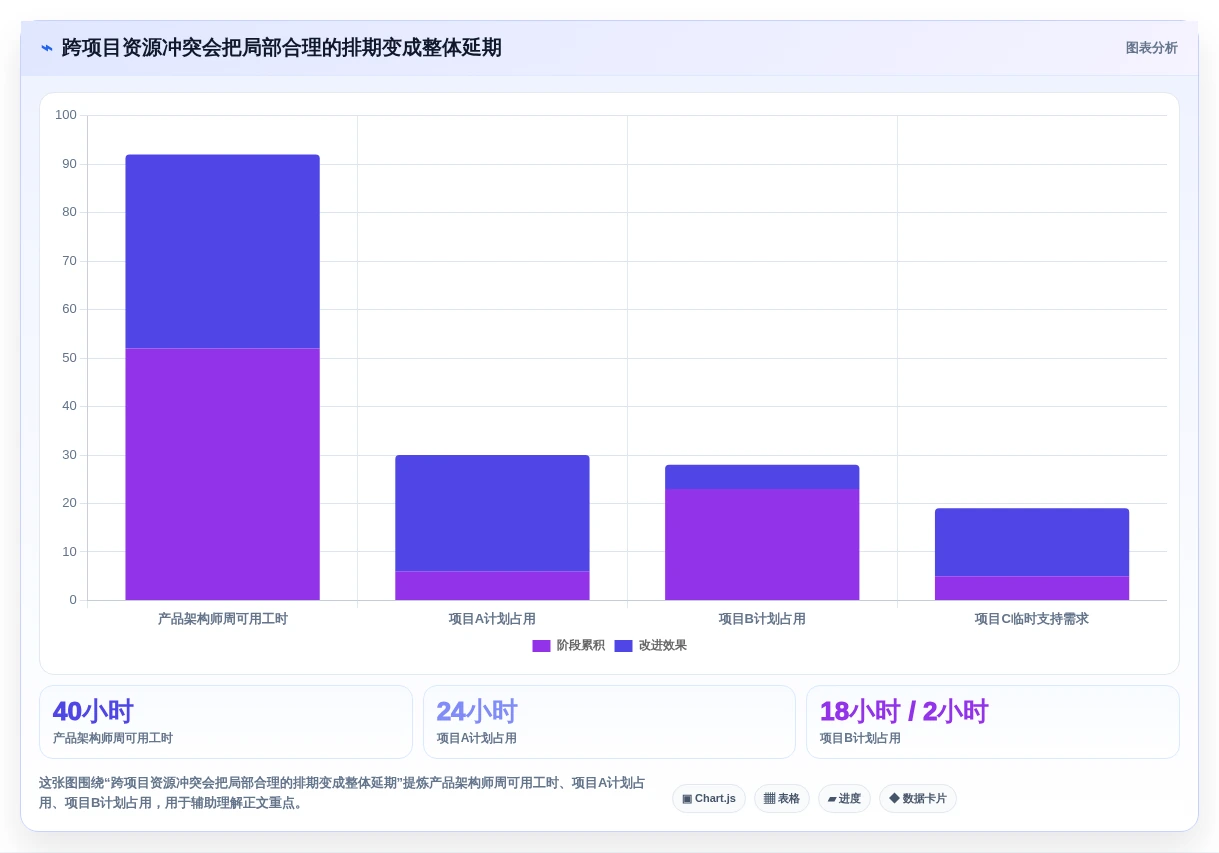Click x-axis label 项目A计划占用
The height and width of the screenshot is (853, 1219).
tap(492, 619)
